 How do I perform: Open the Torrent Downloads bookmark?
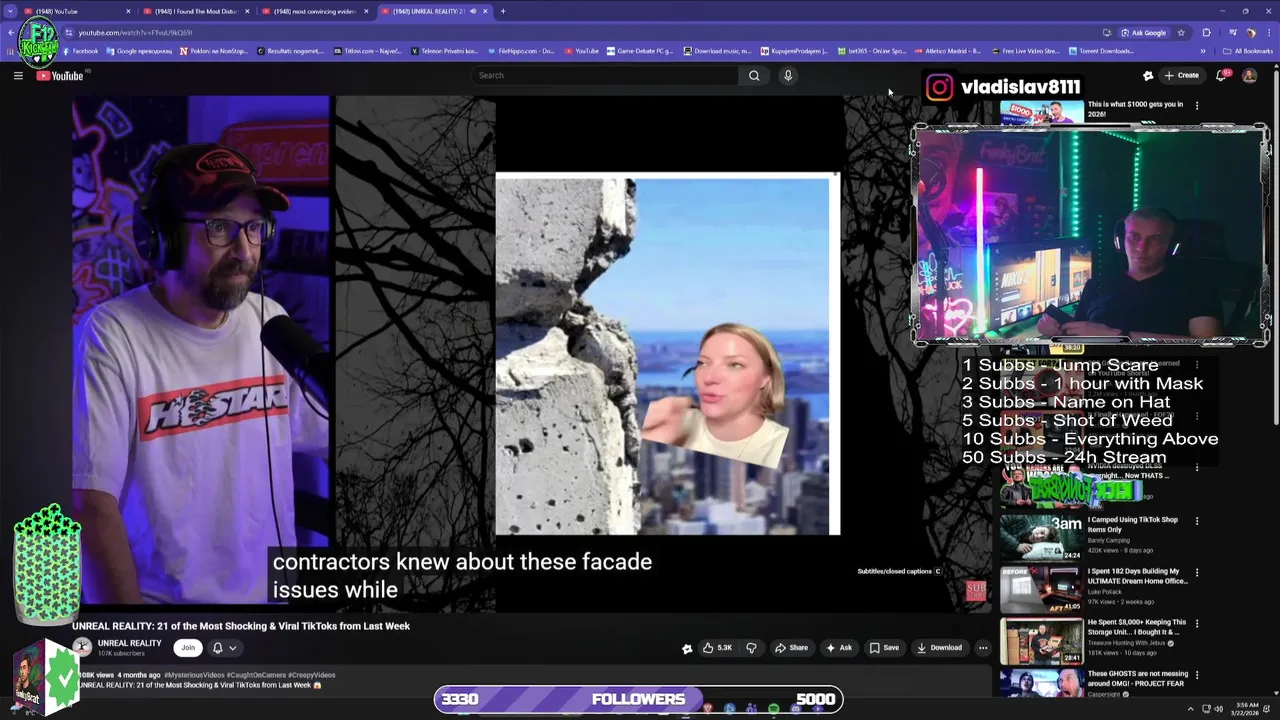(x=1101, y=51)
